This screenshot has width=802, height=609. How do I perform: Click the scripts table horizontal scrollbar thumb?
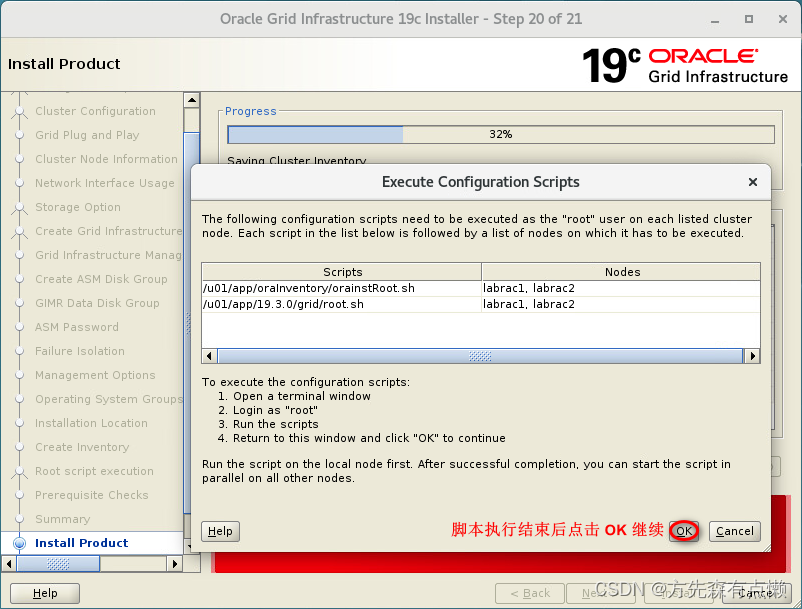[x=480, y=356]
